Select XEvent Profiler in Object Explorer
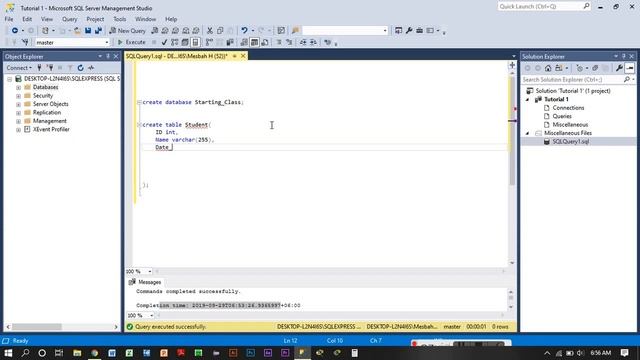Viewport: 640px width, 360px height. point(51,129)
